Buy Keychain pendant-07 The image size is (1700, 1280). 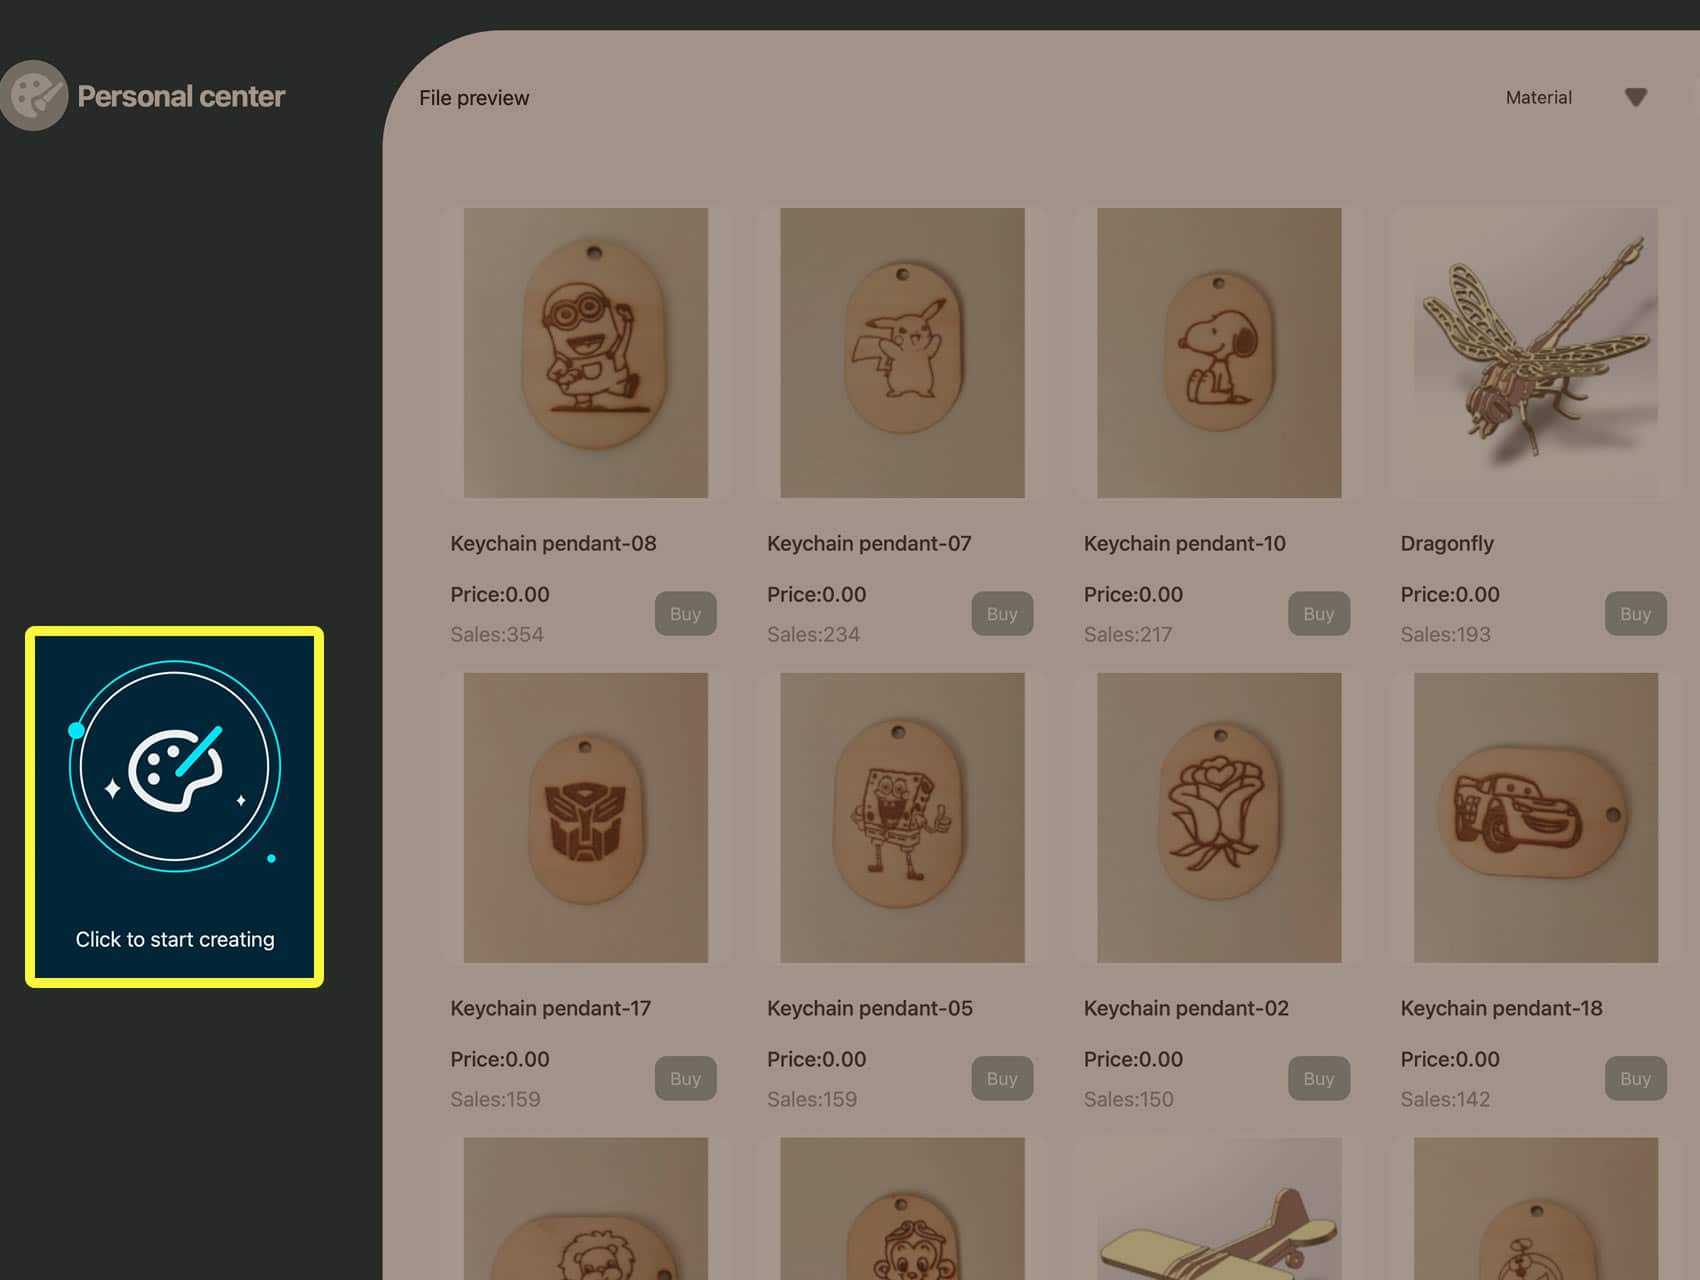point(1002,614)
